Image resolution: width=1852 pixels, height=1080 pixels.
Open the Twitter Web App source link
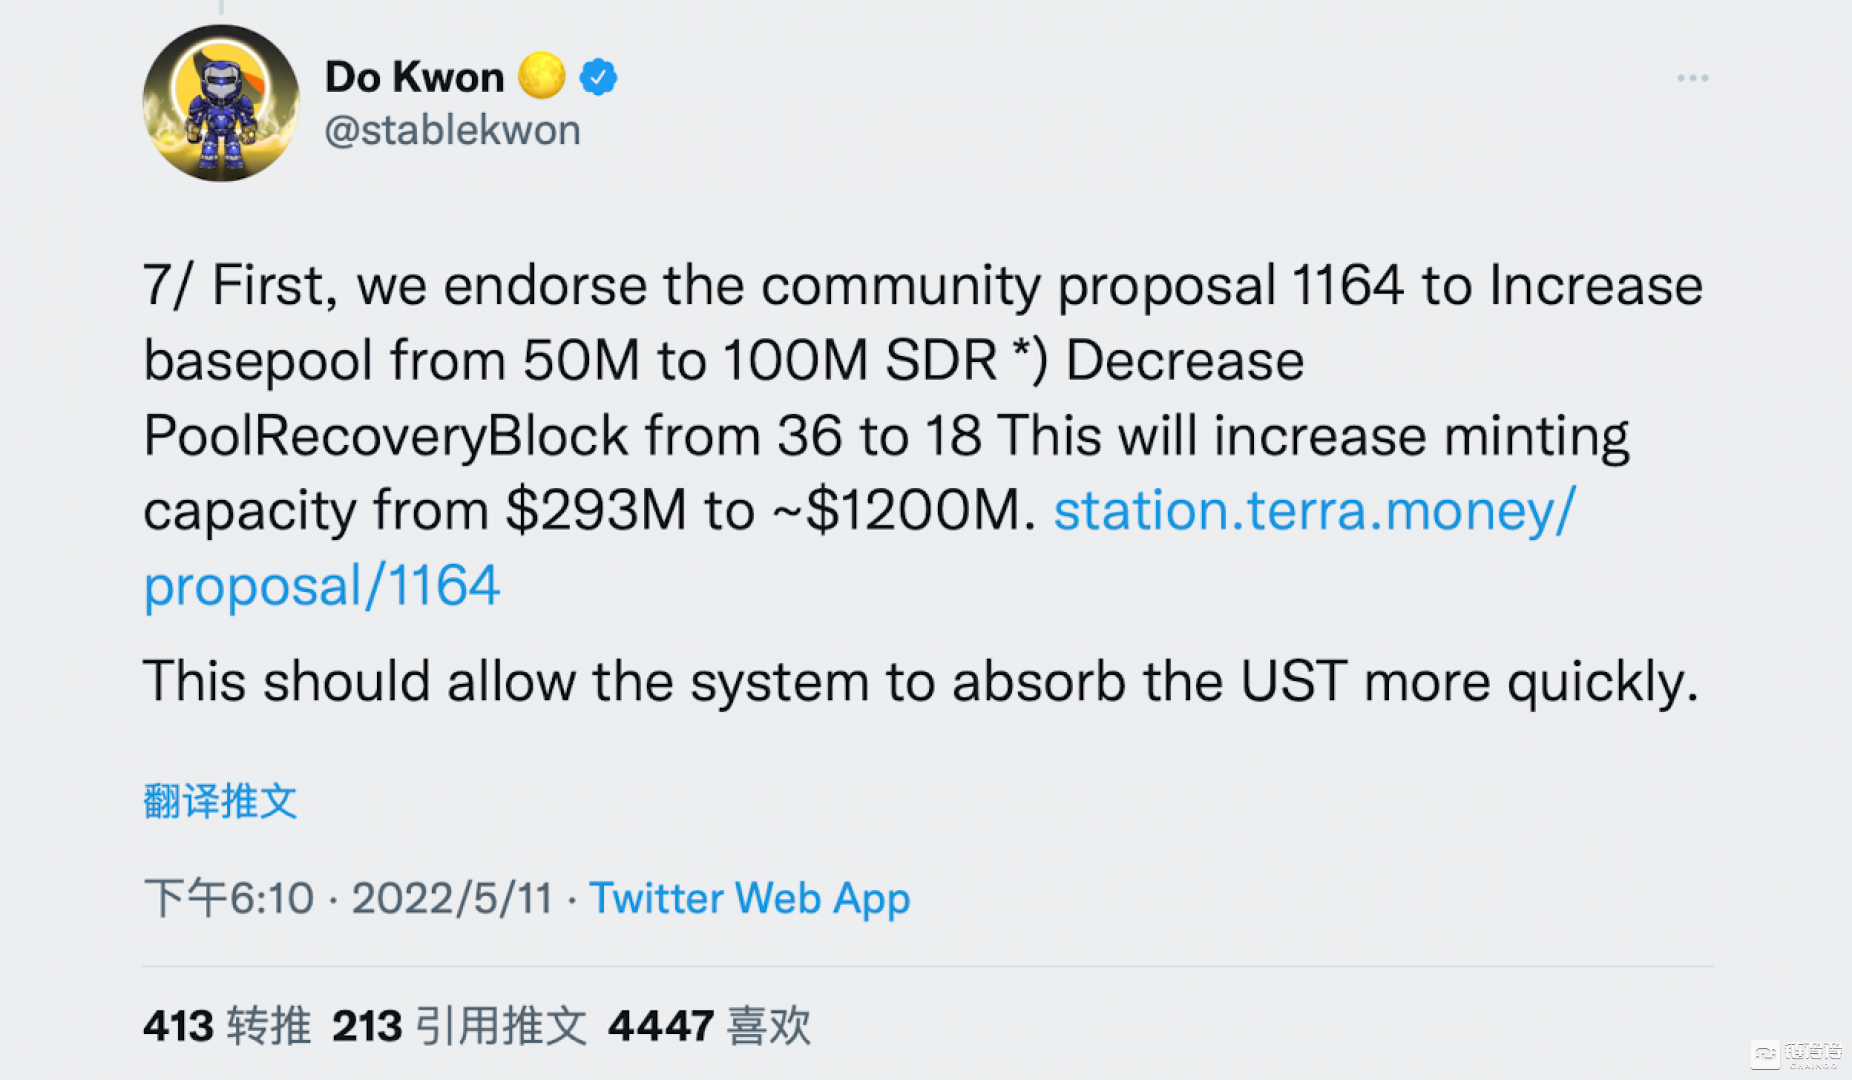click(748, 897)
